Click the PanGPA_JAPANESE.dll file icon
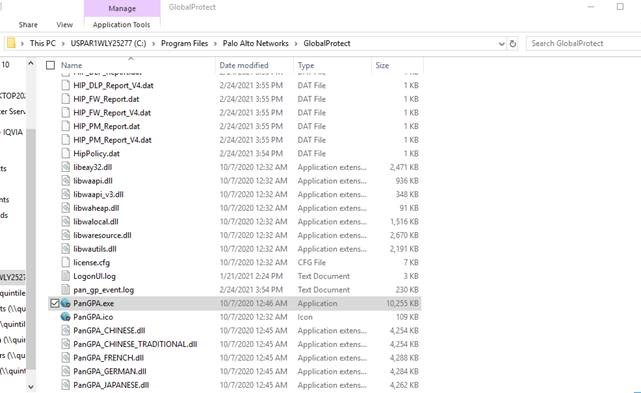 [65, 385]
